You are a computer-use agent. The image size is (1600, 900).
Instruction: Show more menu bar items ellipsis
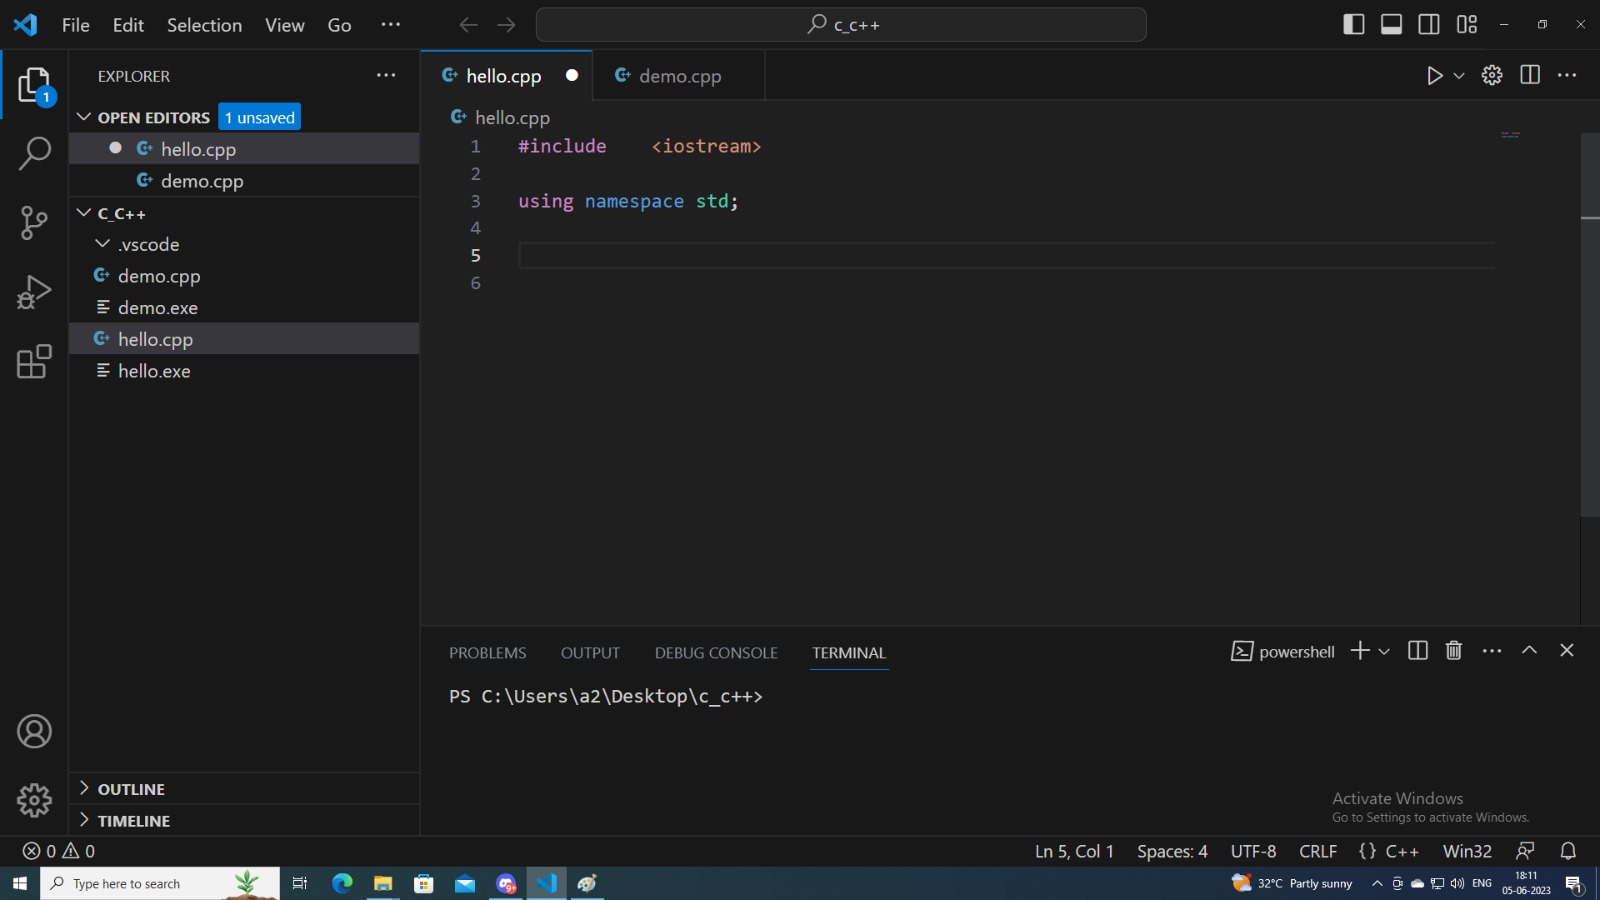(x=391, y=25)
